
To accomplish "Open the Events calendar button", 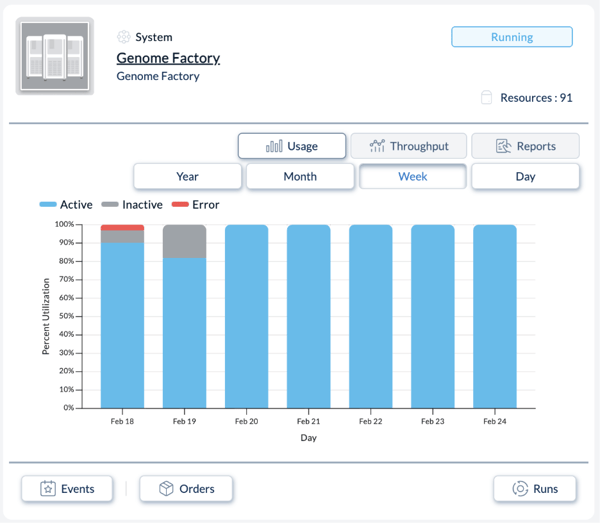I will click(67, 489).
